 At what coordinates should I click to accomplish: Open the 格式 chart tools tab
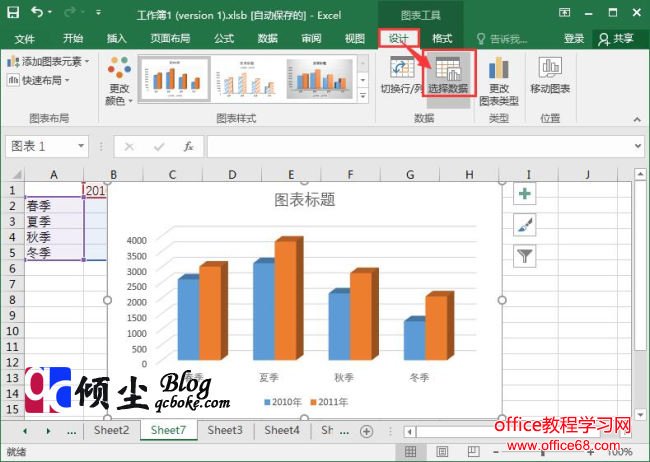tap(442, 39)
